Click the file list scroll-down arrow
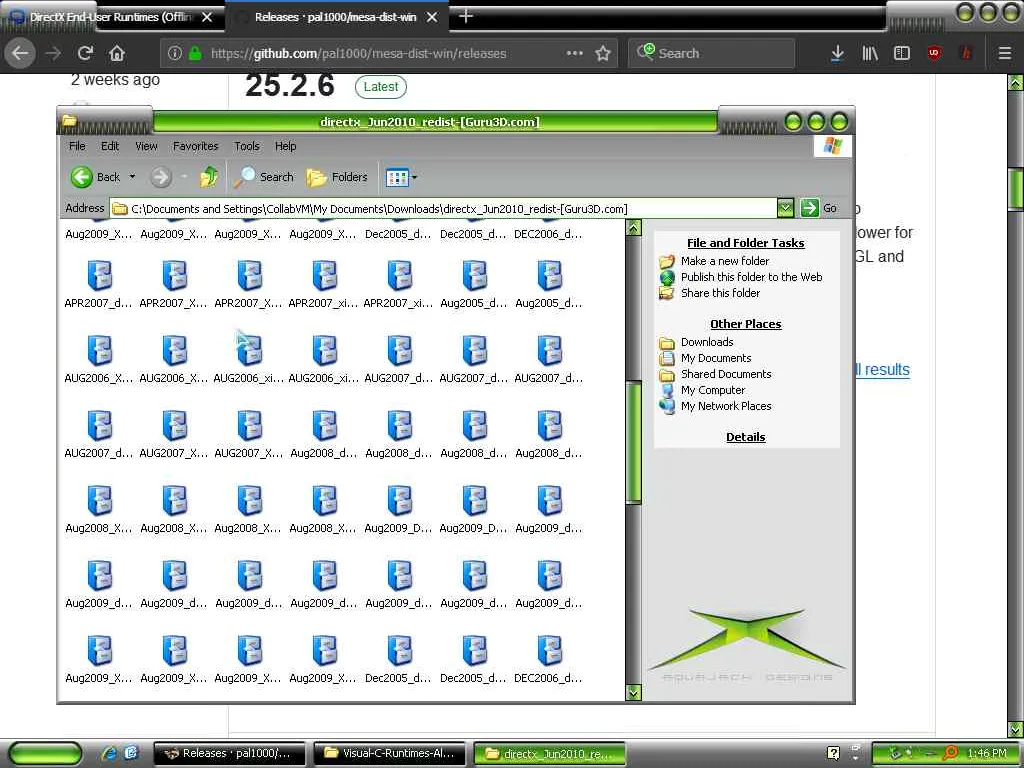The height and width of the screenshot is (768, 1024). 633,692
